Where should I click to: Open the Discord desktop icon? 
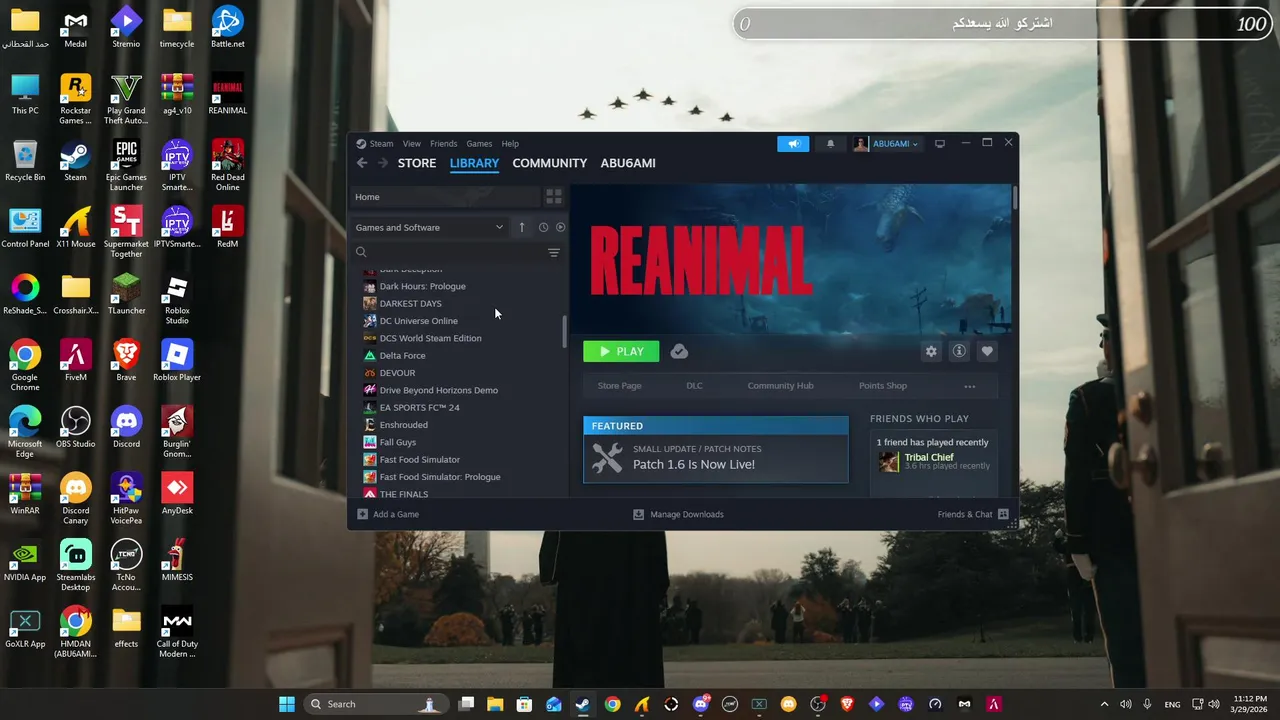coord(126,428)
